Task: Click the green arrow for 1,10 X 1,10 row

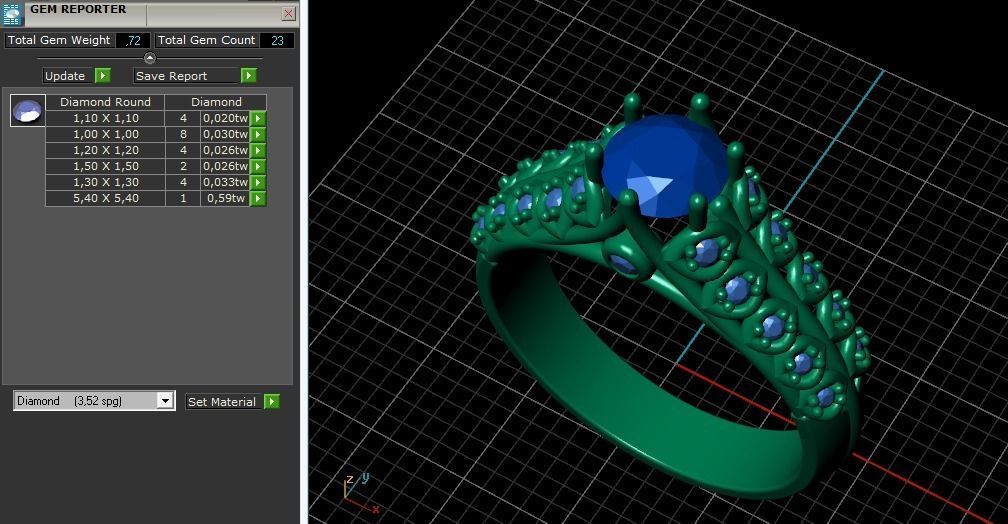Action: pos(258,118)
